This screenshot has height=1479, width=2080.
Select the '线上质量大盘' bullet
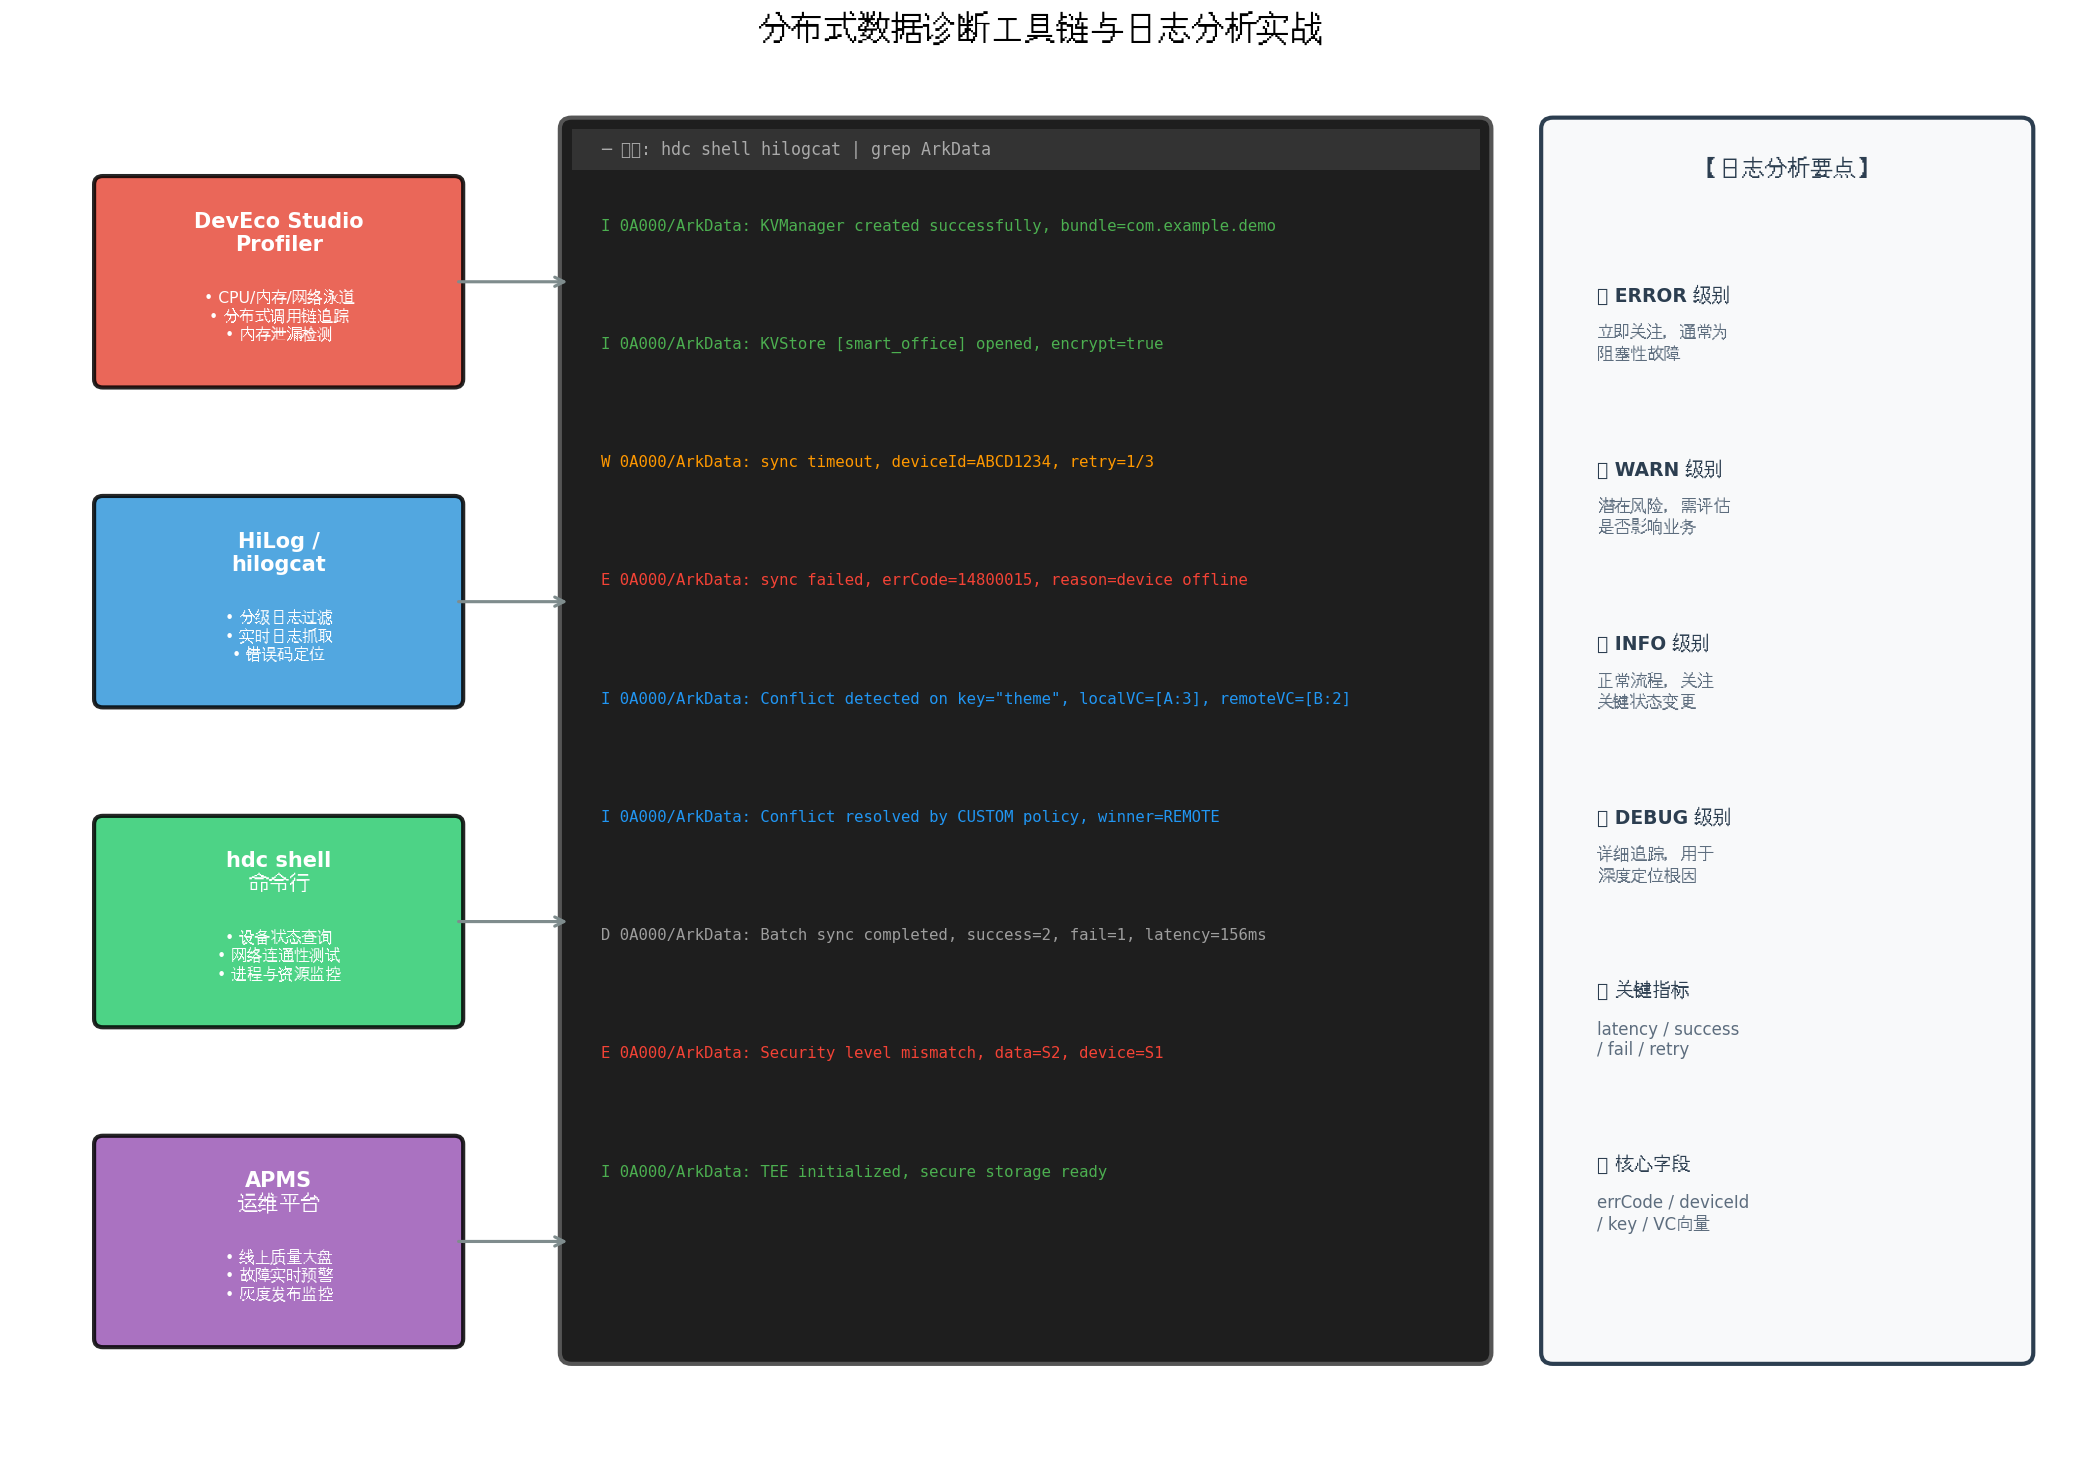click(279, 1257)
